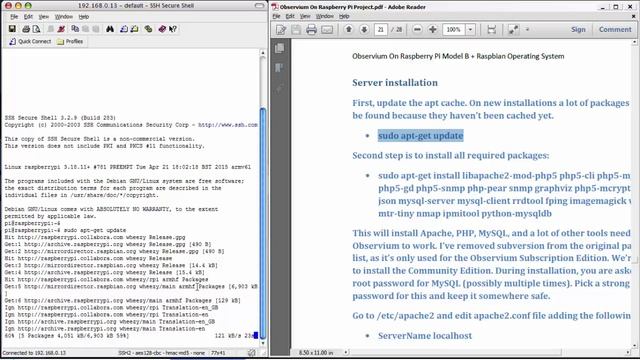This screenshot has width=640, height=360.
Task: Open a New Terminal Window via SSH toolbar icon
Action: click(124, 29)
